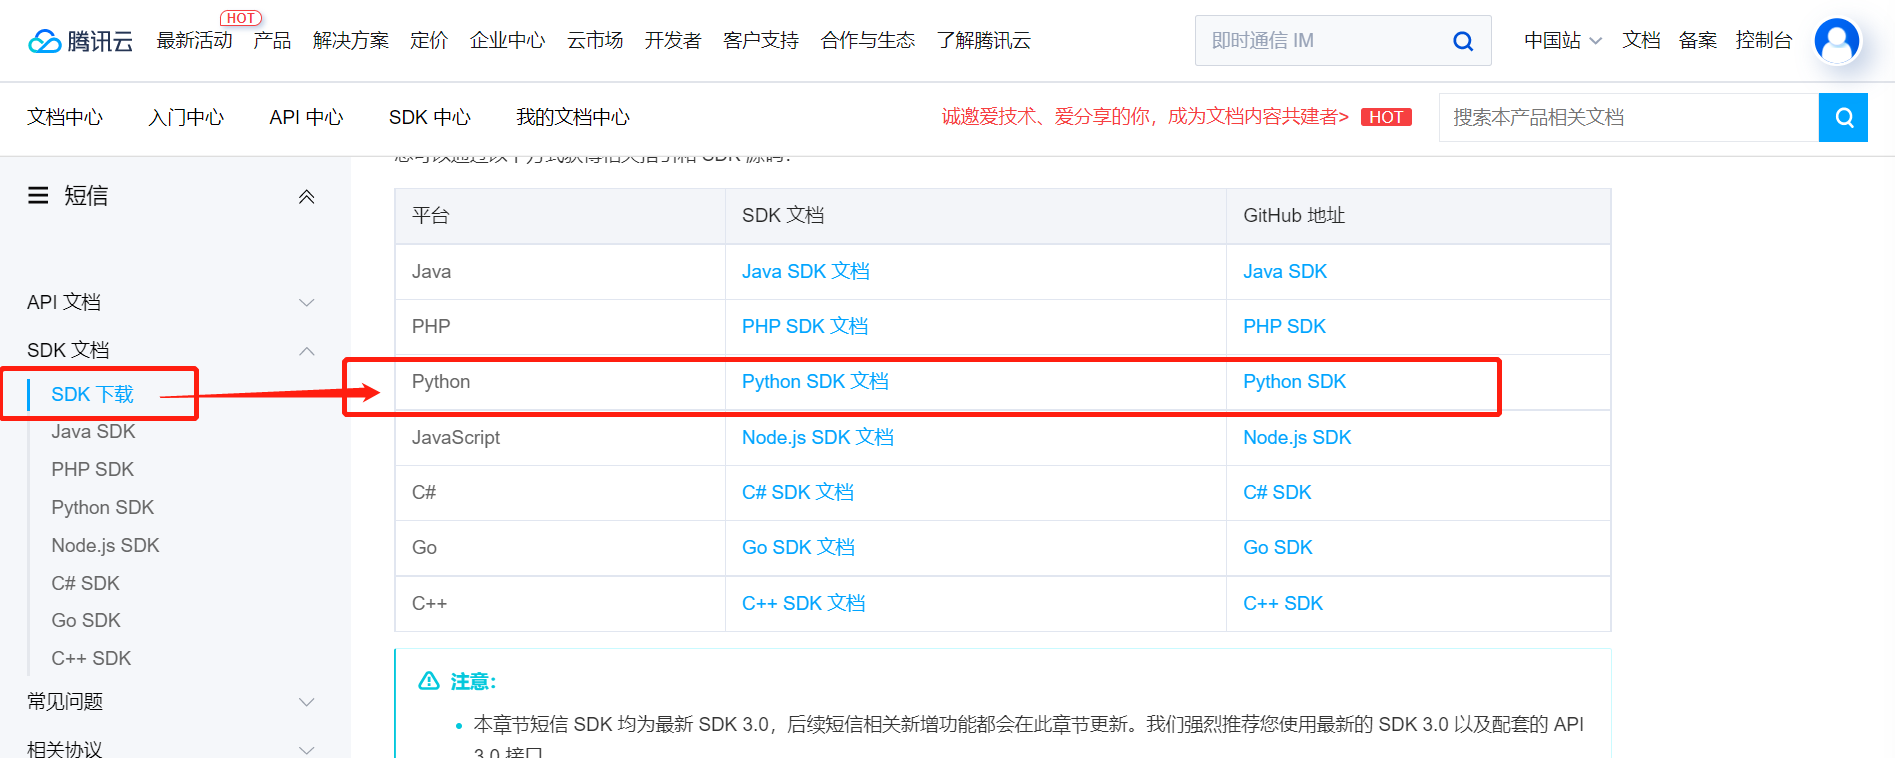Open the Java SDK 文档 link

click(x=806, y=272)
